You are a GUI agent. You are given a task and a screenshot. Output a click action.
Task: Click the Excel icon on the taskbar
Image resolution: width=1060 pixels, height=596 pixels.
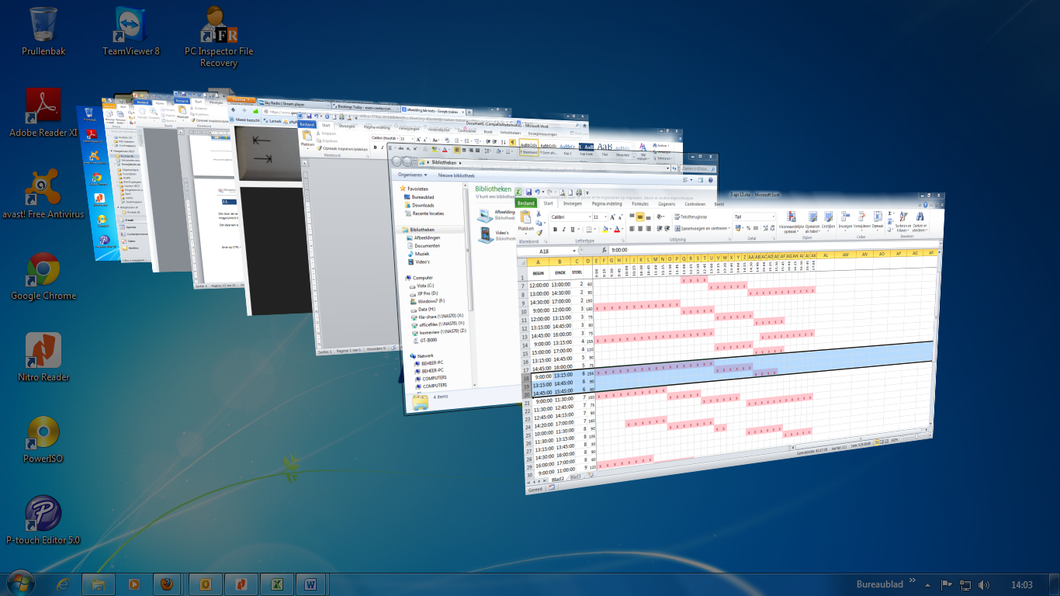tap(276, 584)
